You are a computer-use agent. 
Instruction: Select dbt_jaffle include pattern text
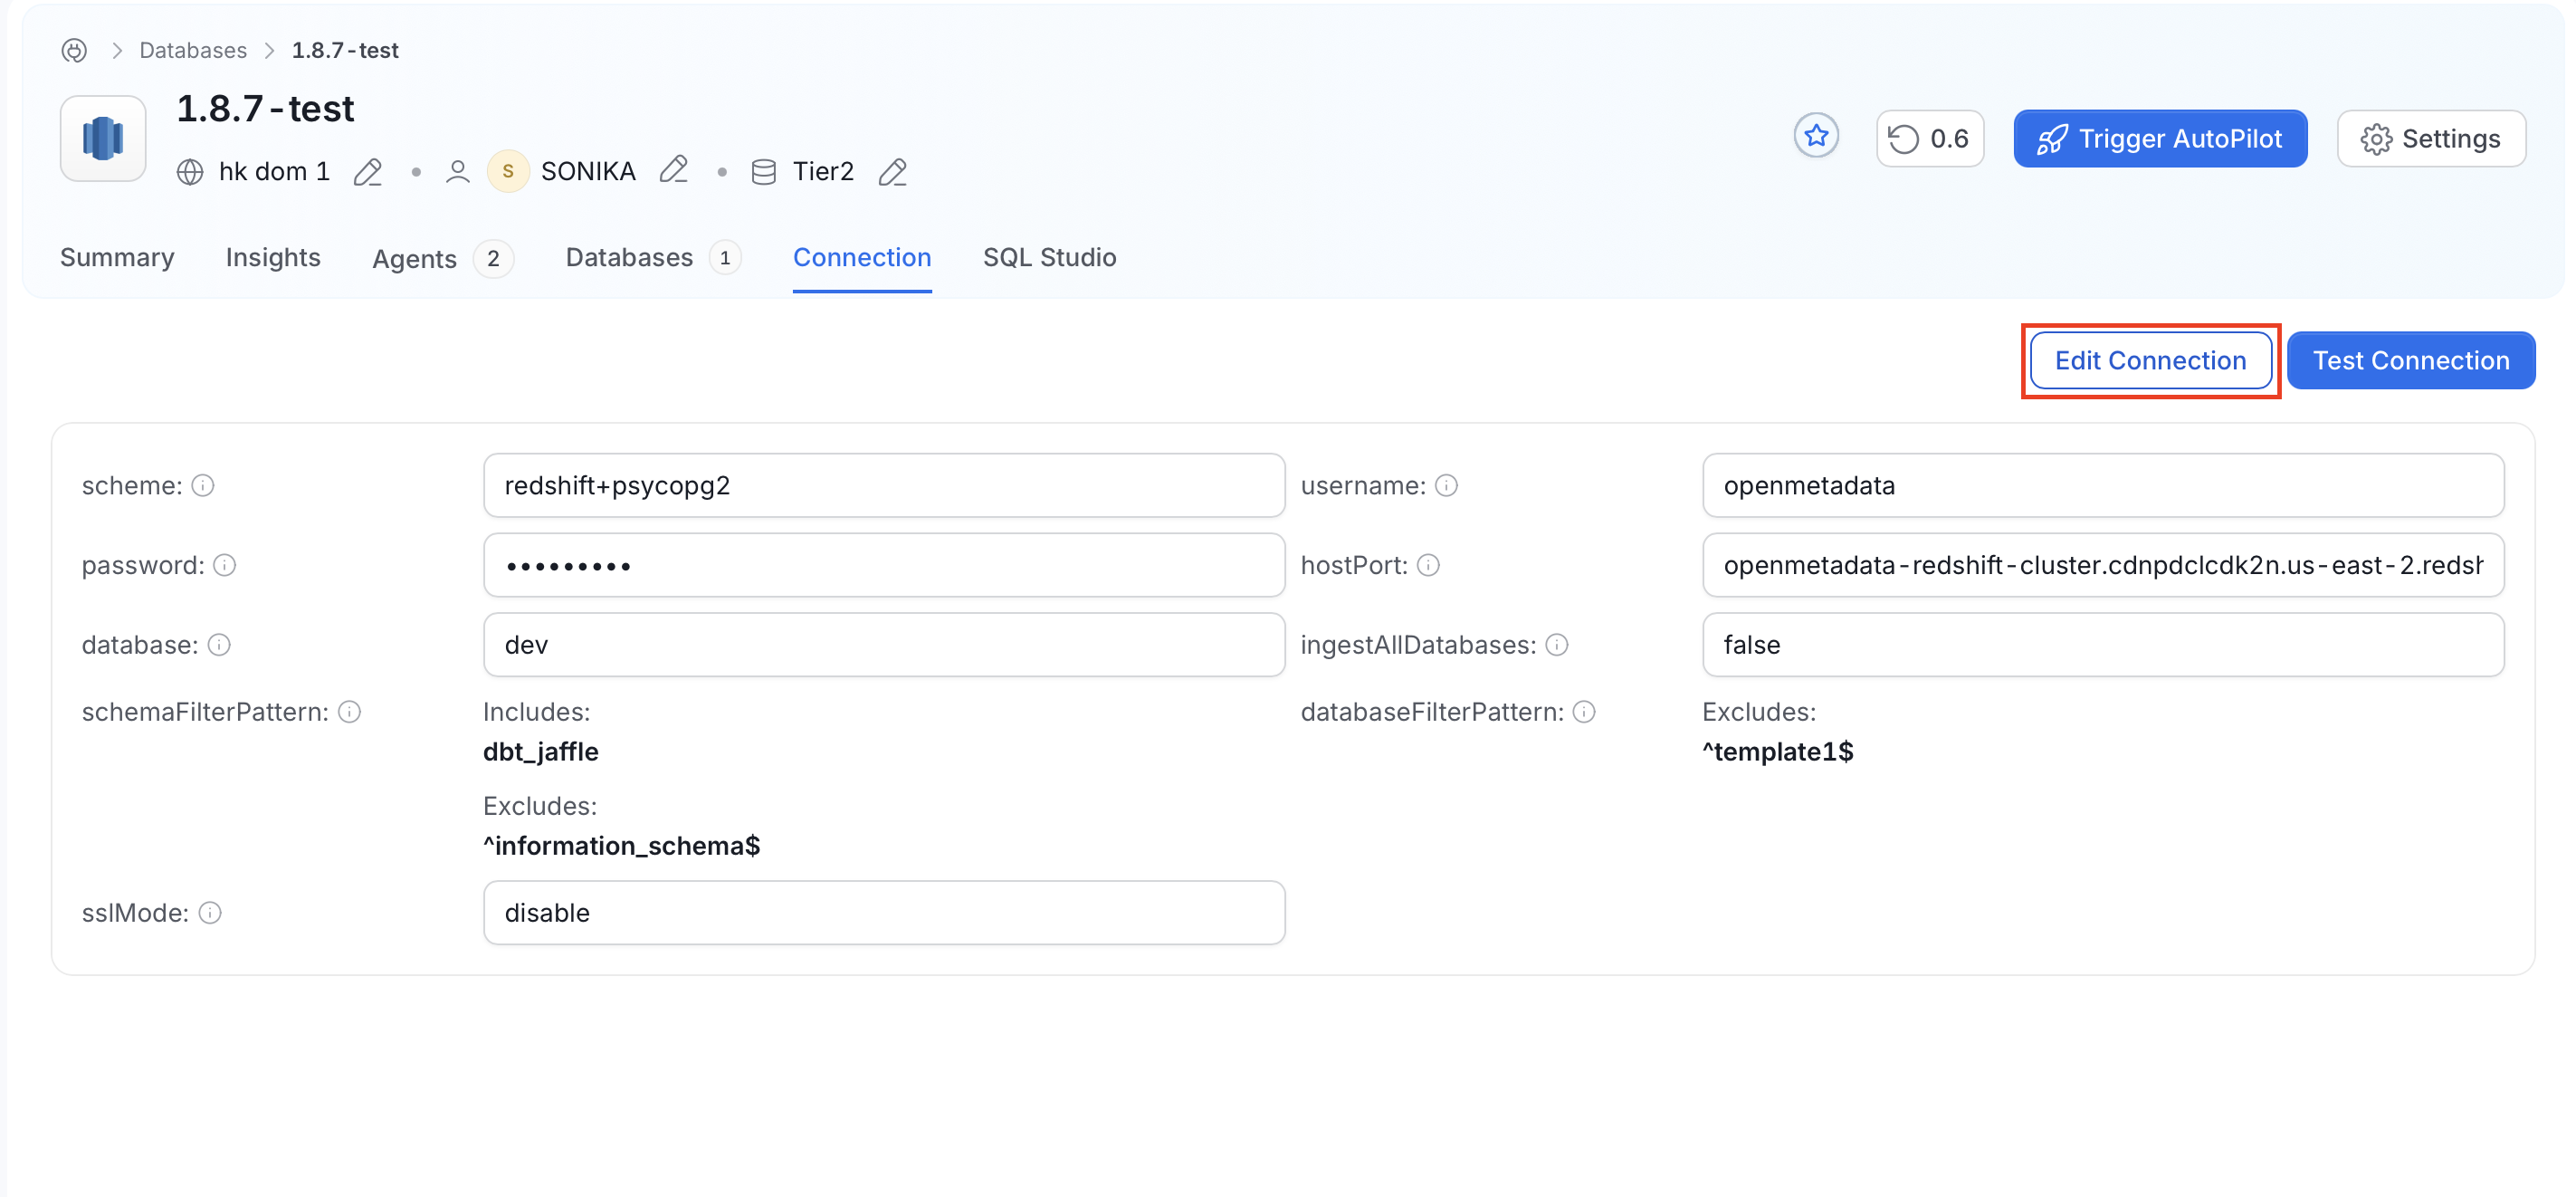point(541,752)
